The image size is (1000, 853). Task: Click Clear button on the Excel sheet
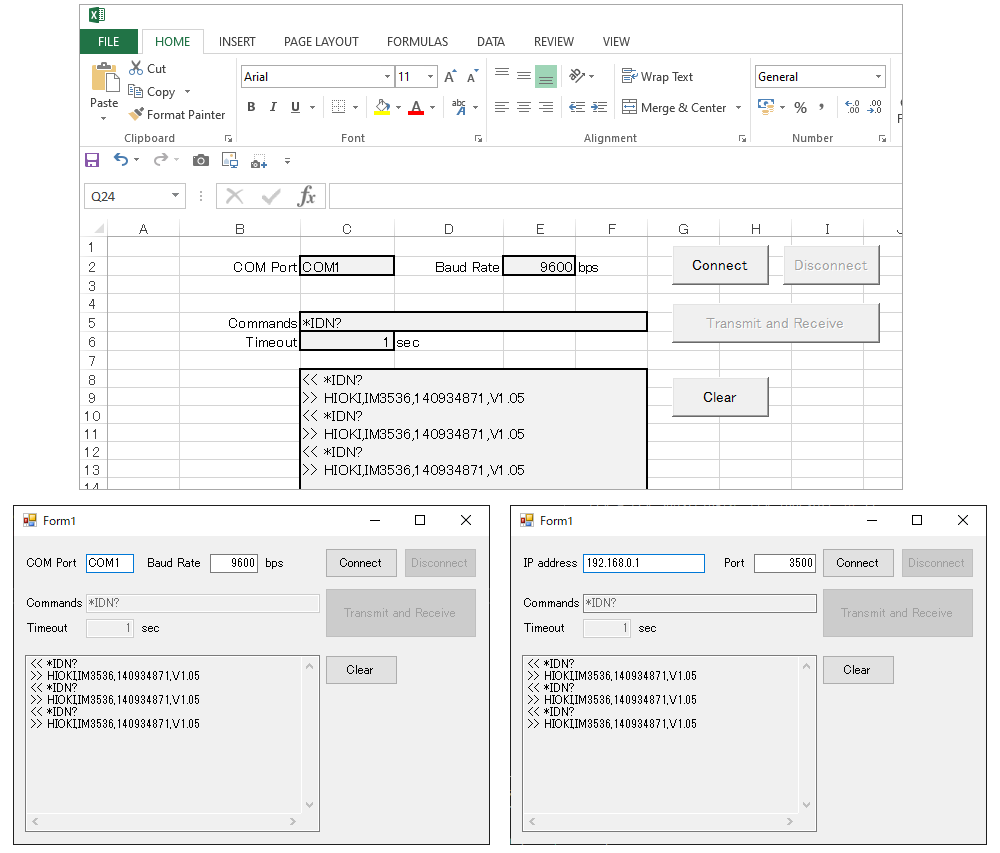(x=720, y=397)
